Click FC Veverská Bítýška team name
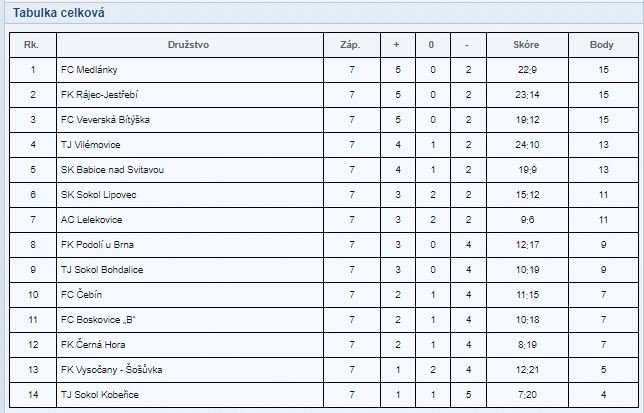The height and width of the screenshot is (413, 644). point(105,120)
